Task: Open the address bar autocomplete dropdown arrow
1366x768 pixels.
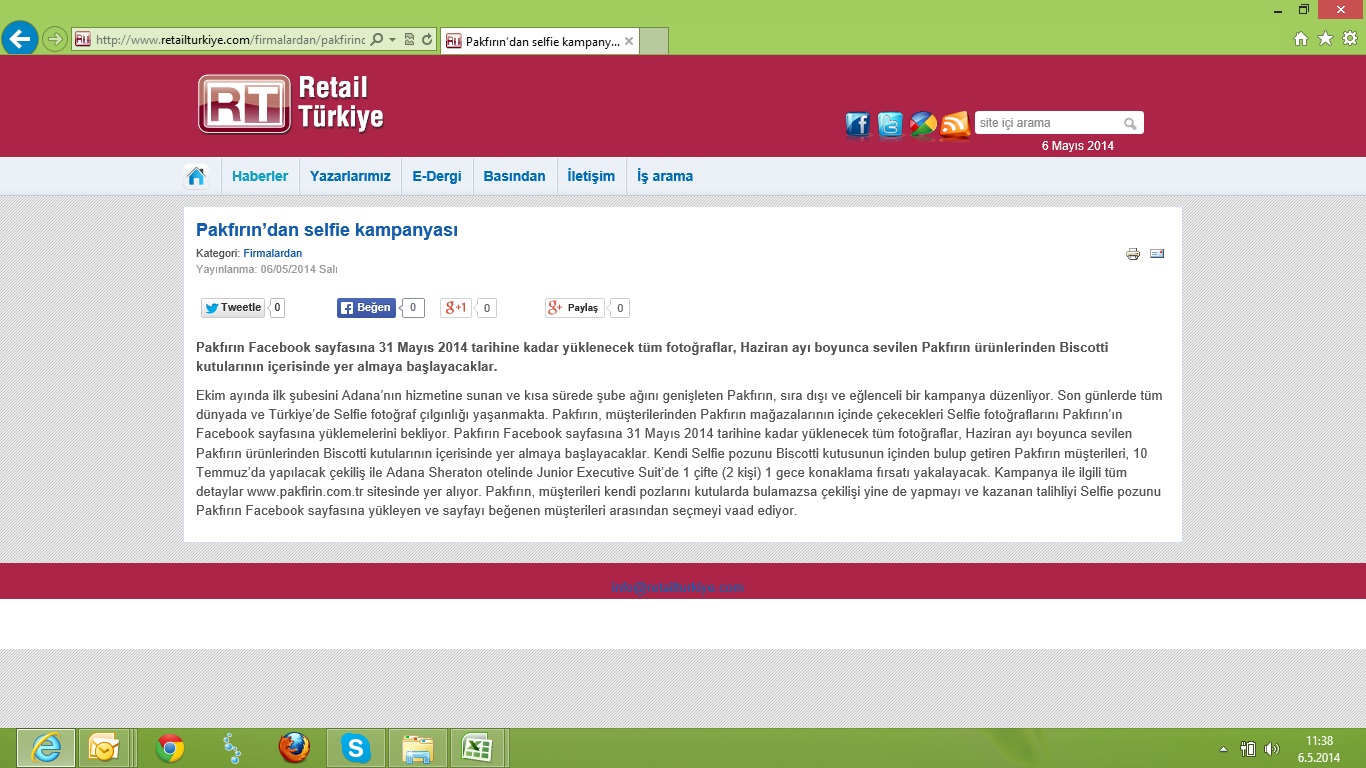Action: pos(393,40)
